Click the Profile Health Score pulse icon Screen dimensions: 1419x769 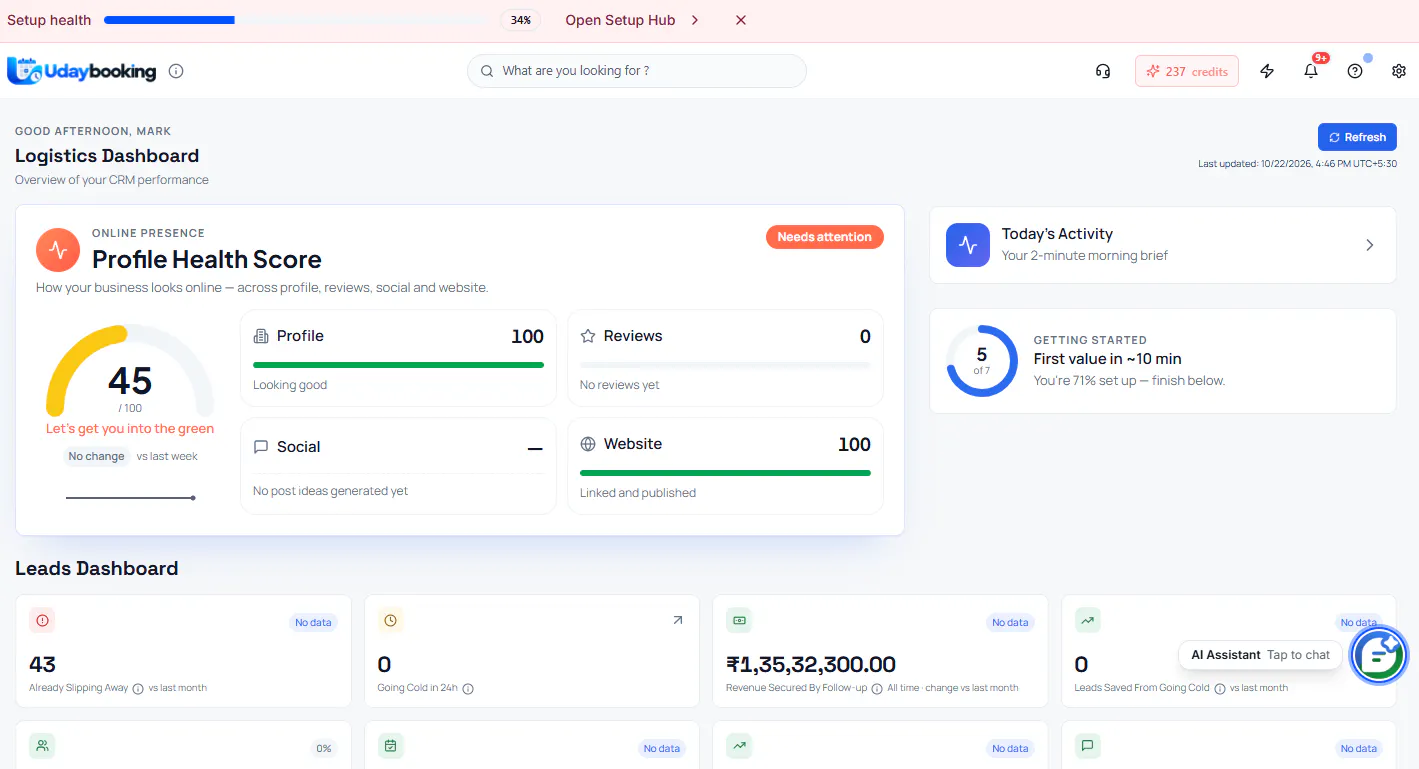click(58, 250)
